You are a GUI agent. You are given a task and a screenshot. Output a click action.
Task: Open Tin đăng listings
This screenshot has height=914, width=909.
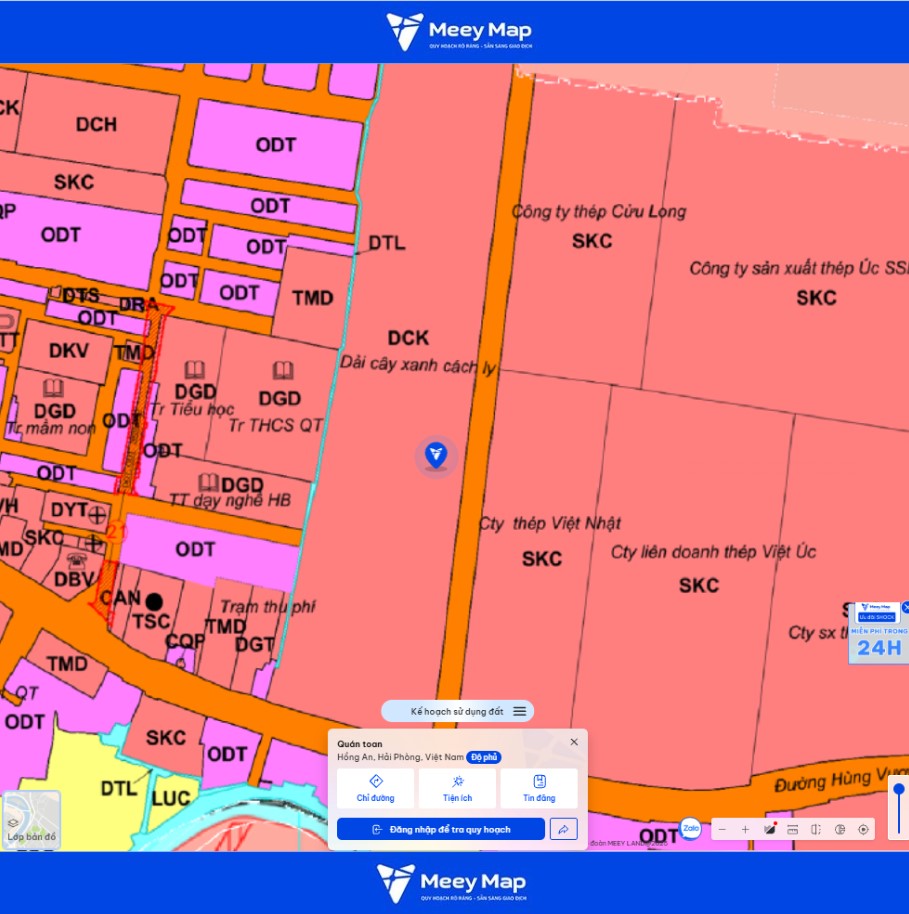point(539,788)
